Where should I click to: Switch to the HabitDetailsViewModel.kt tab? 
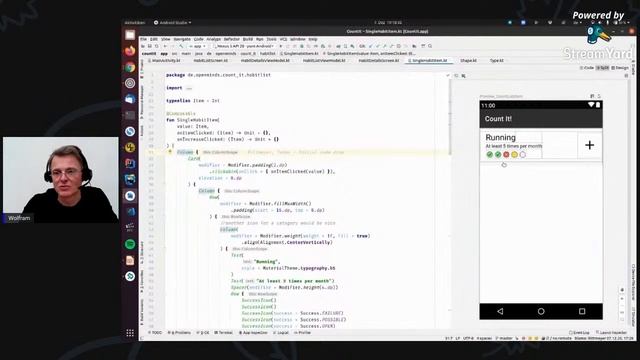pyautogui.click(x=265, y=60)
